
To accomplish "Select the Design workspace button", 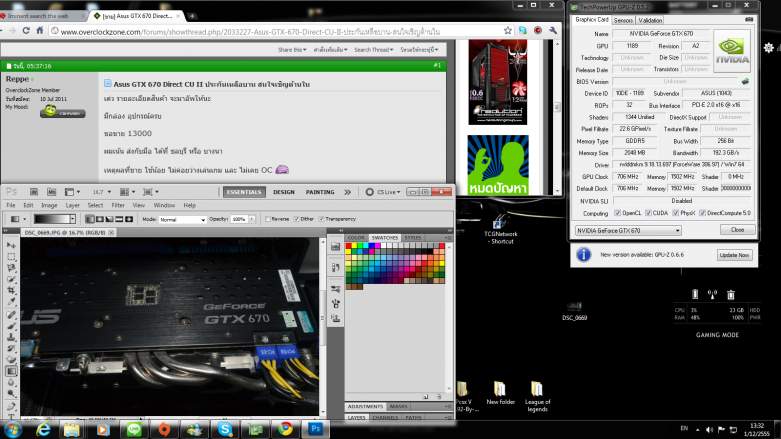I will 284,192.
